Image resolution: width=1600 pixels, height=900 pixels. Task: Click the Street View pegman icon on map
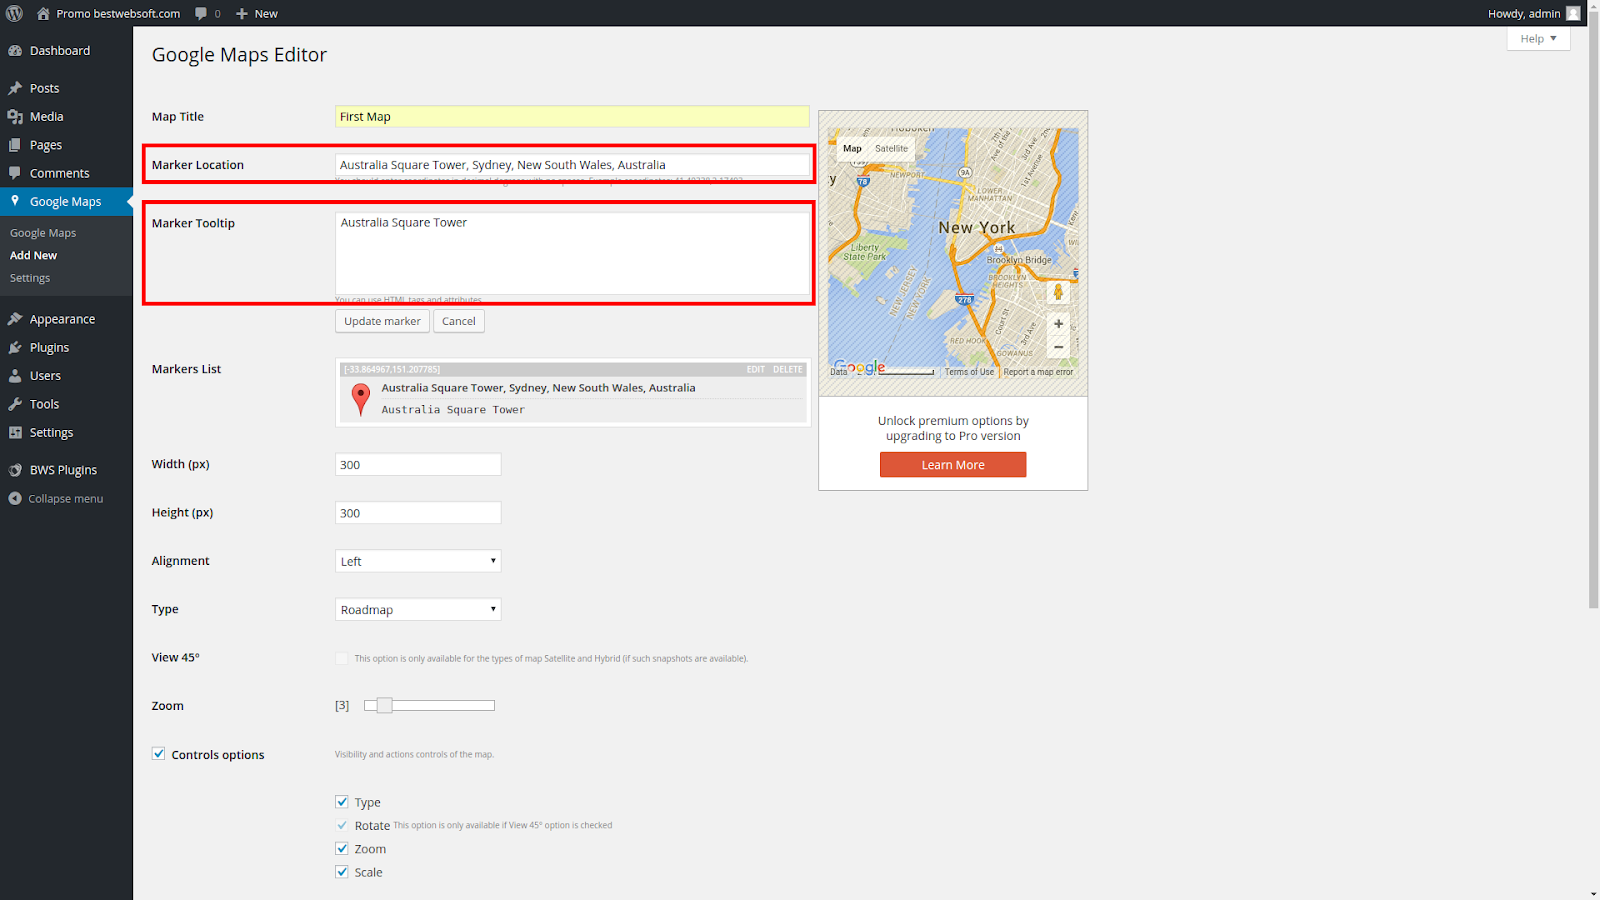coord(1058,292)
